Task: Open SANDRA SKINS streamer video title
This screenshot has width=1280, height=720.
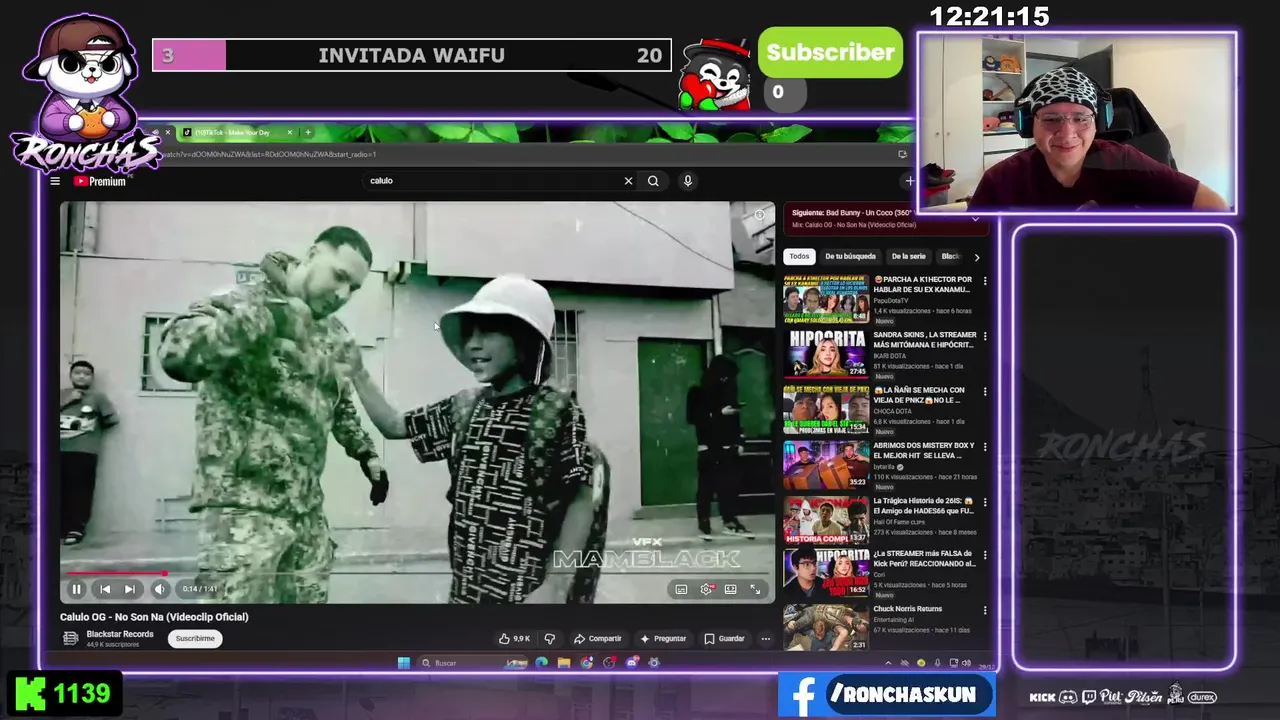Action: 923,340
